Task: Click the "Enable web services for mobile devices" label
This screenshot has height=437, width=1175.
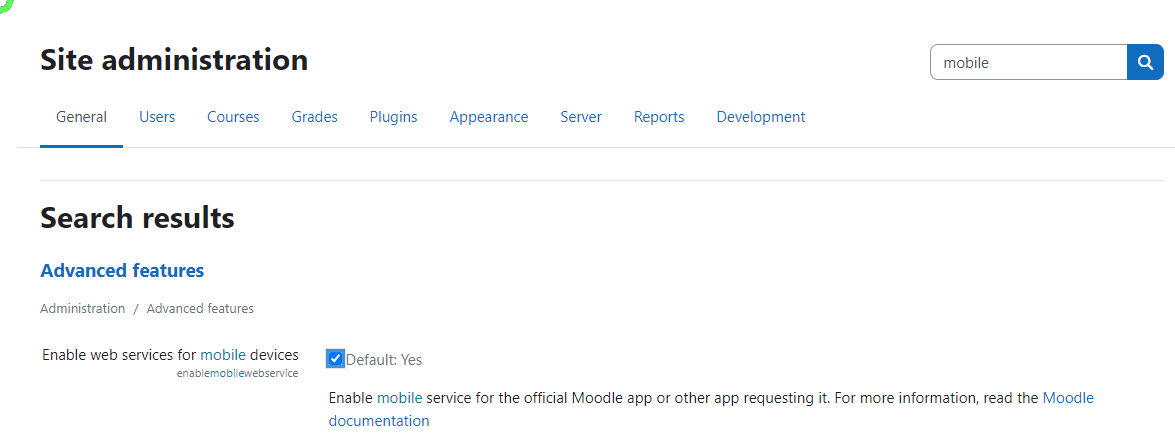Action: (170, 355)
